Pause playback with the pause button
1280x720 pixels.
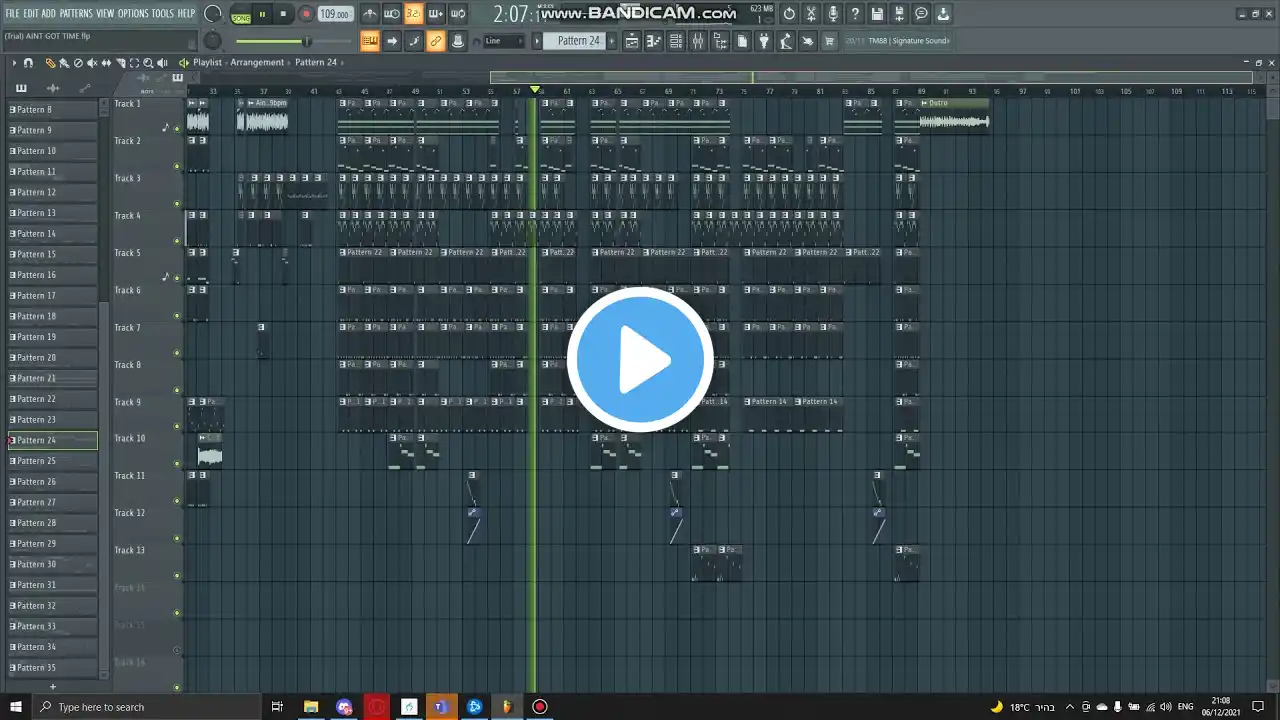click(x=262, y=14)
